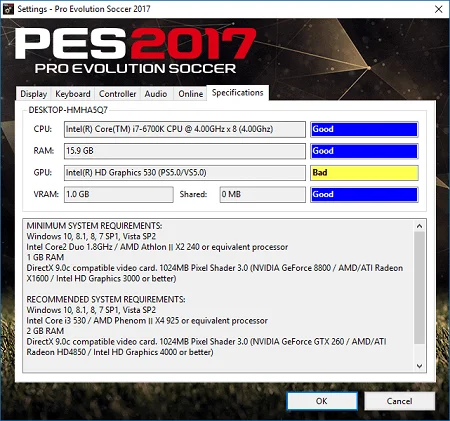Click the yellow Bad rating for GPU
The height and width of the screenshot is (421, 450).
click(x=364, y=173)
